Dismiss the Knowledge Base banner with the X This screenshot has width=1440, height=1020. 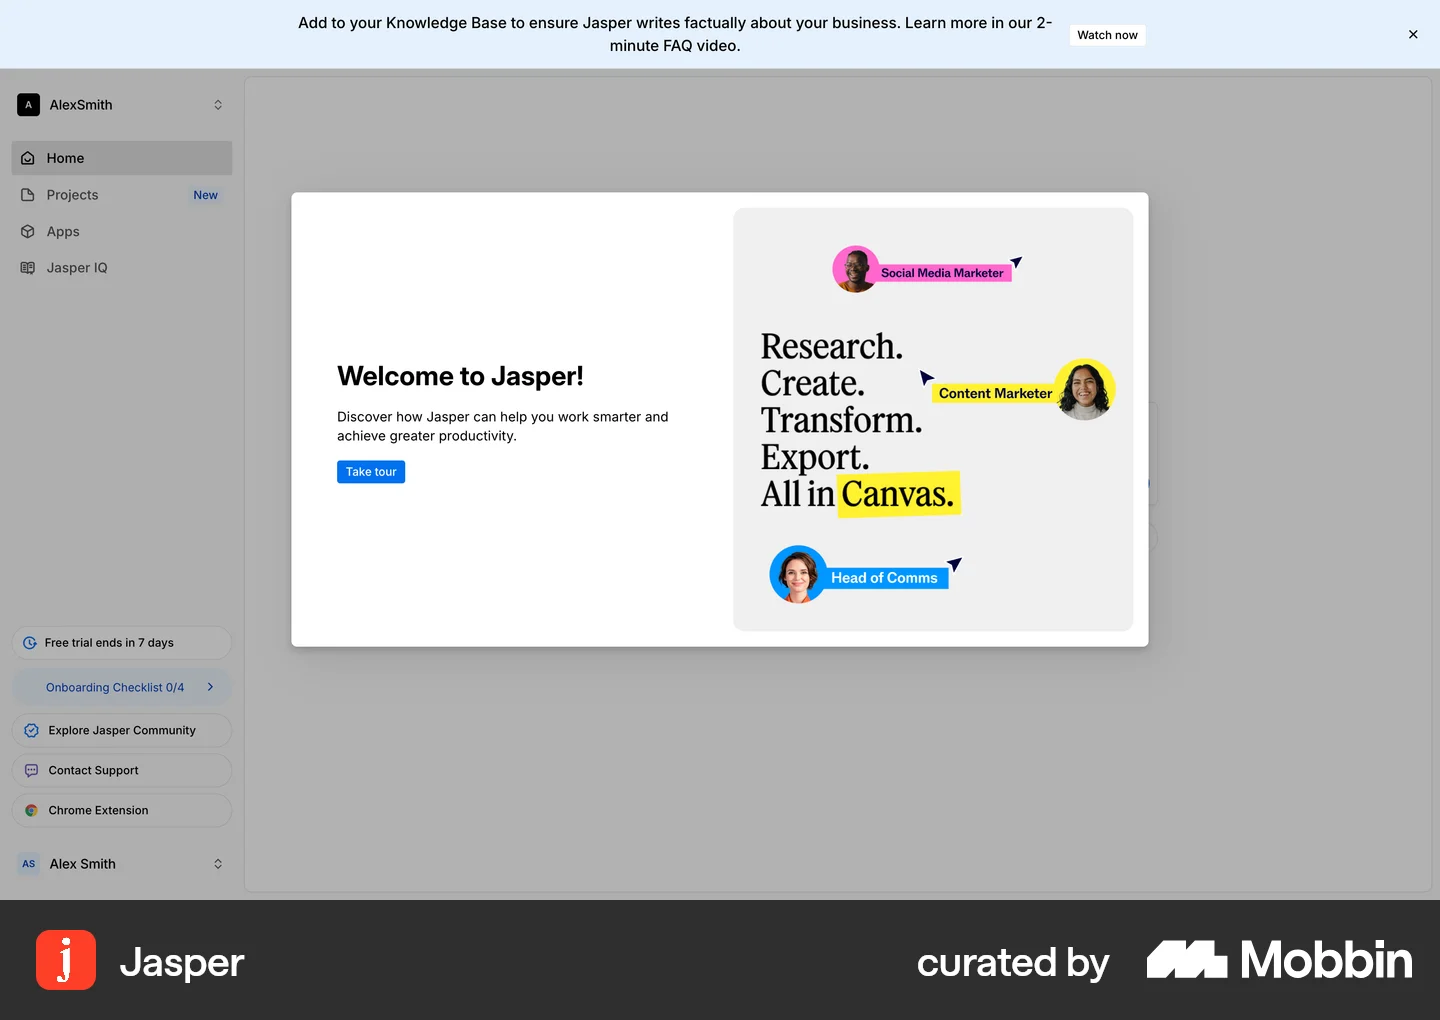[x=1413, y=34]
